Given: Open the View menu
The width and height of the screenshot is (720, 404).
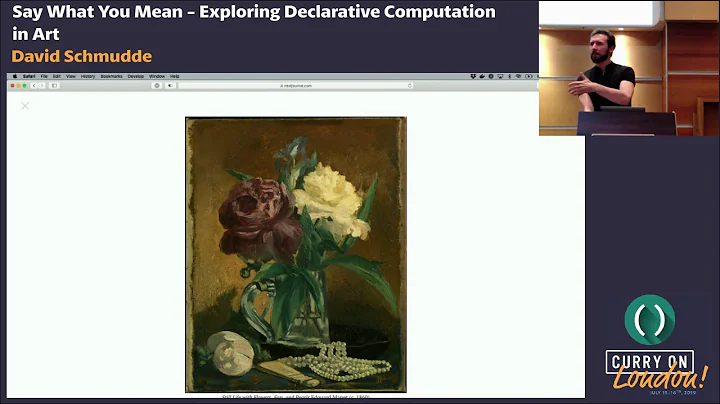Looking at the screenshot, I should (x=71, y=76).
